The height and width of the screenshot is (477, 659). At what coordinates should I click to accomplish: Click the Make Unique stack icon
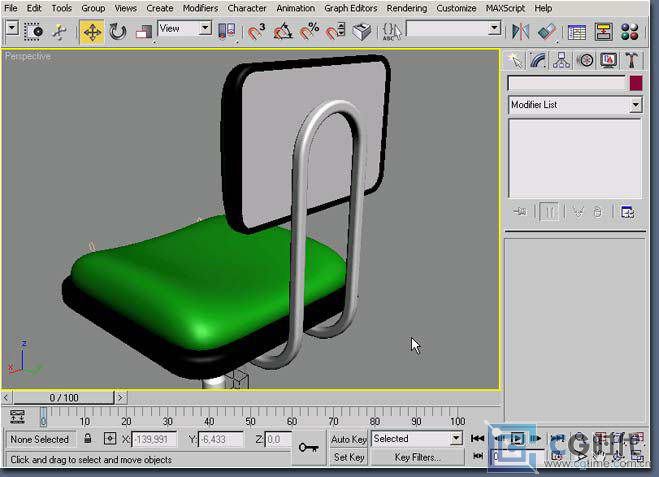[x=578, y=212]
